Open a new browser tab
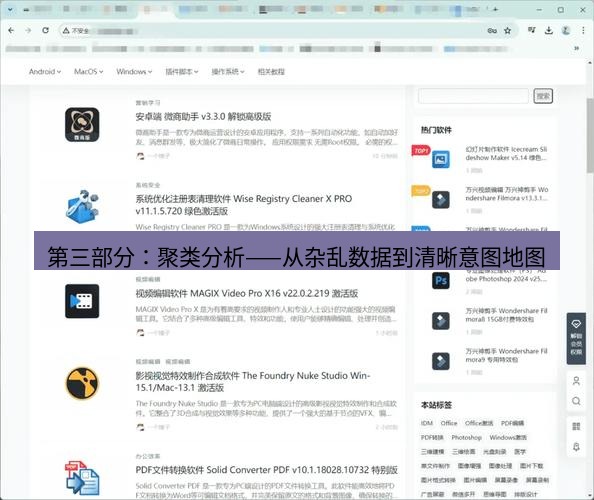 495,9
